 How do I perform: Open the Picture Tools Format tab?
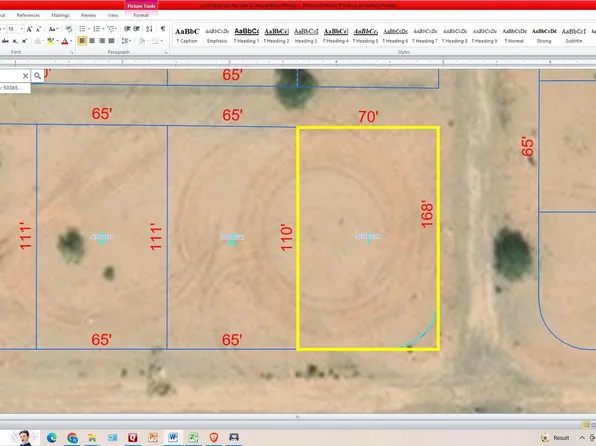(x=141, y=15)
